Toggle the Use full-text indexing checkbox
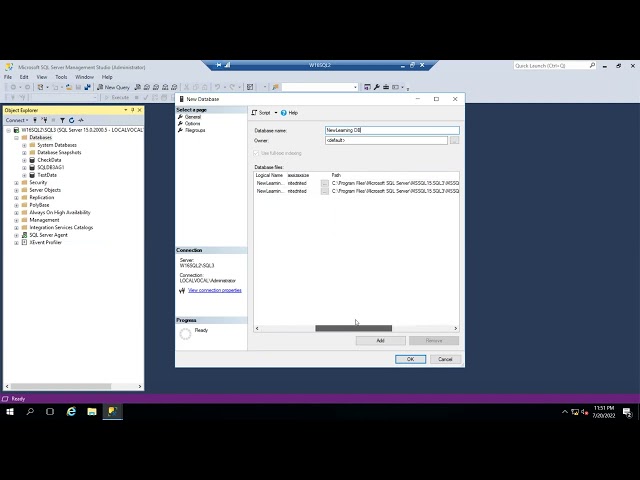The width and height of the screenshot is (640, 480). (256, 153)
